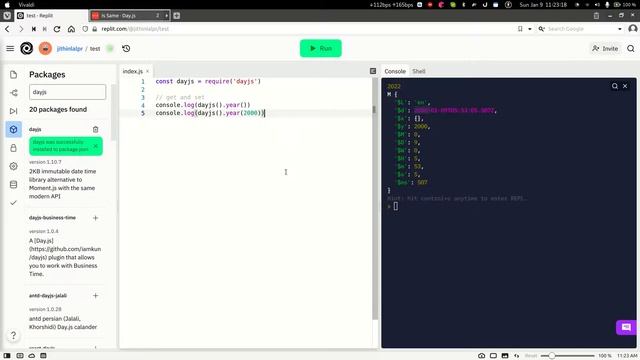
Task: Open the chat bubble button
Action: click(626, 327)
